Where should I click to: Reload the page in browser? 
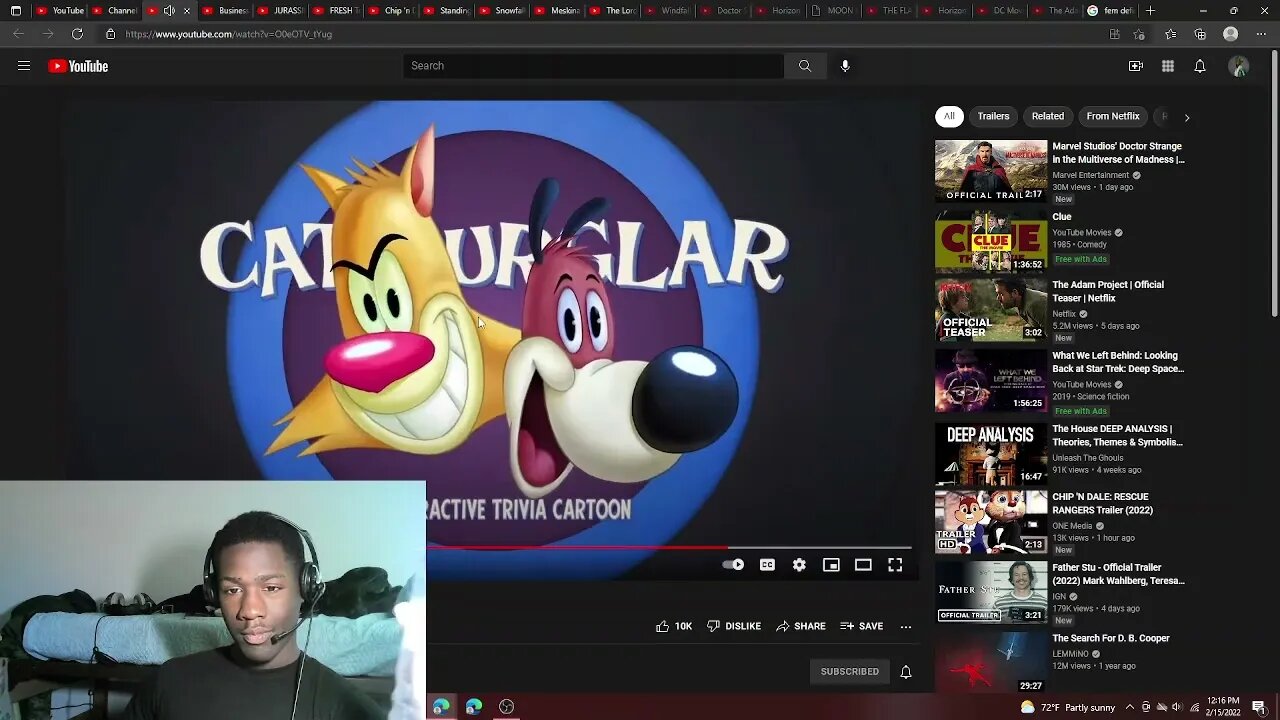tap(77, 33)
